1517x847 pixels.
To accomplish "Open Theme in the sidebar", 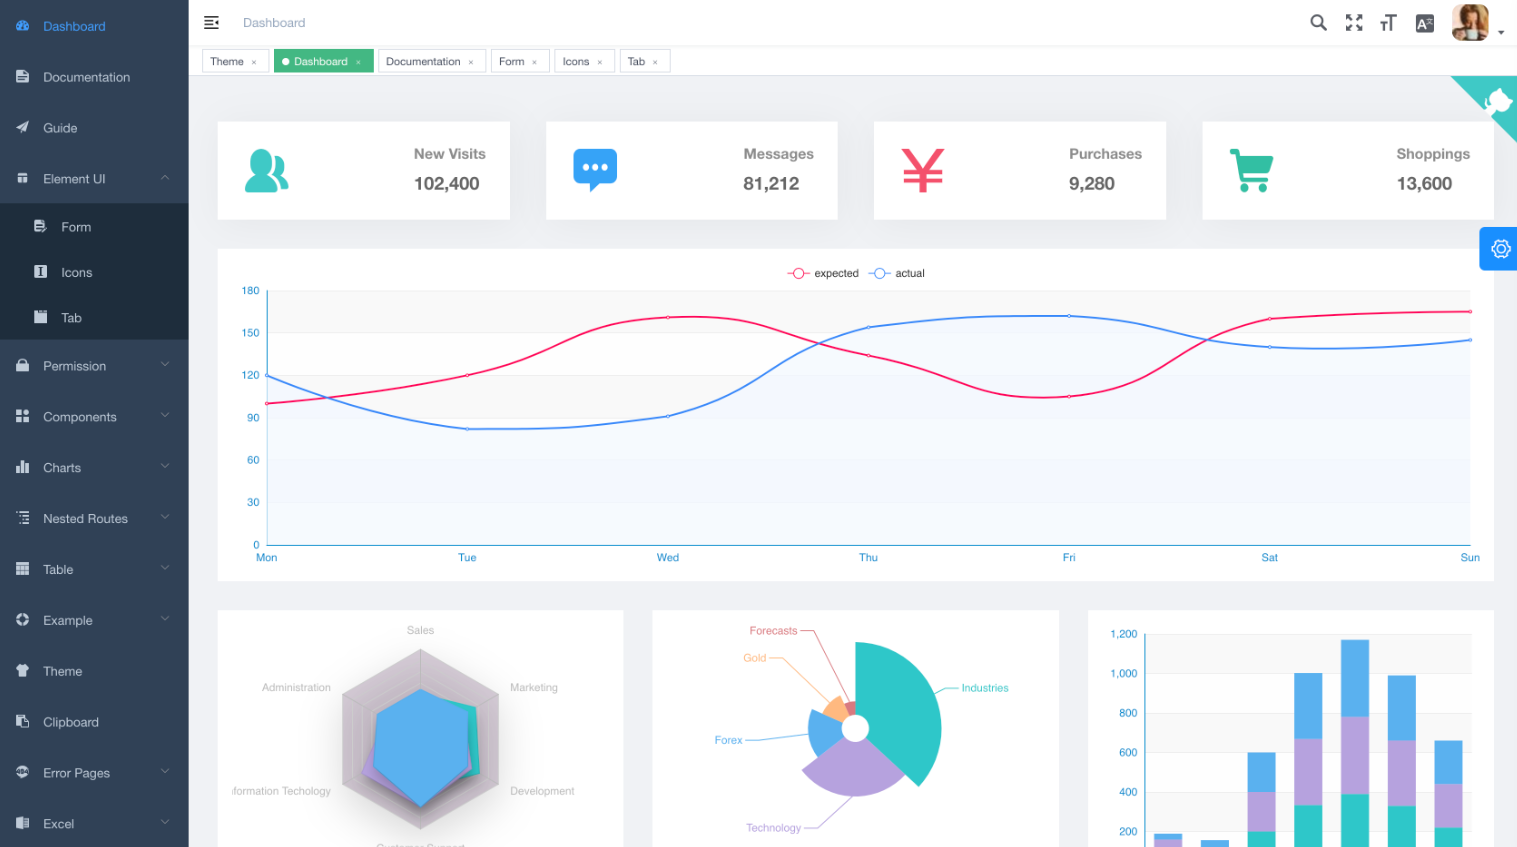I will tap(94, 671).
